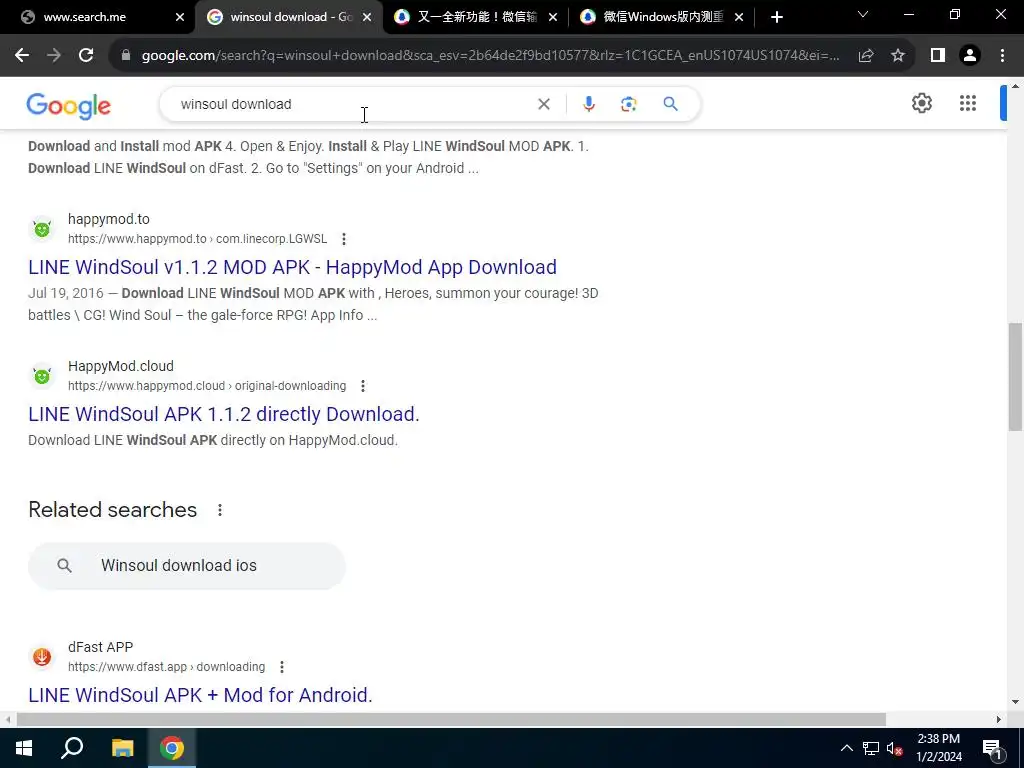
Task: Open the notification center icon
Action: click(991, 749)
